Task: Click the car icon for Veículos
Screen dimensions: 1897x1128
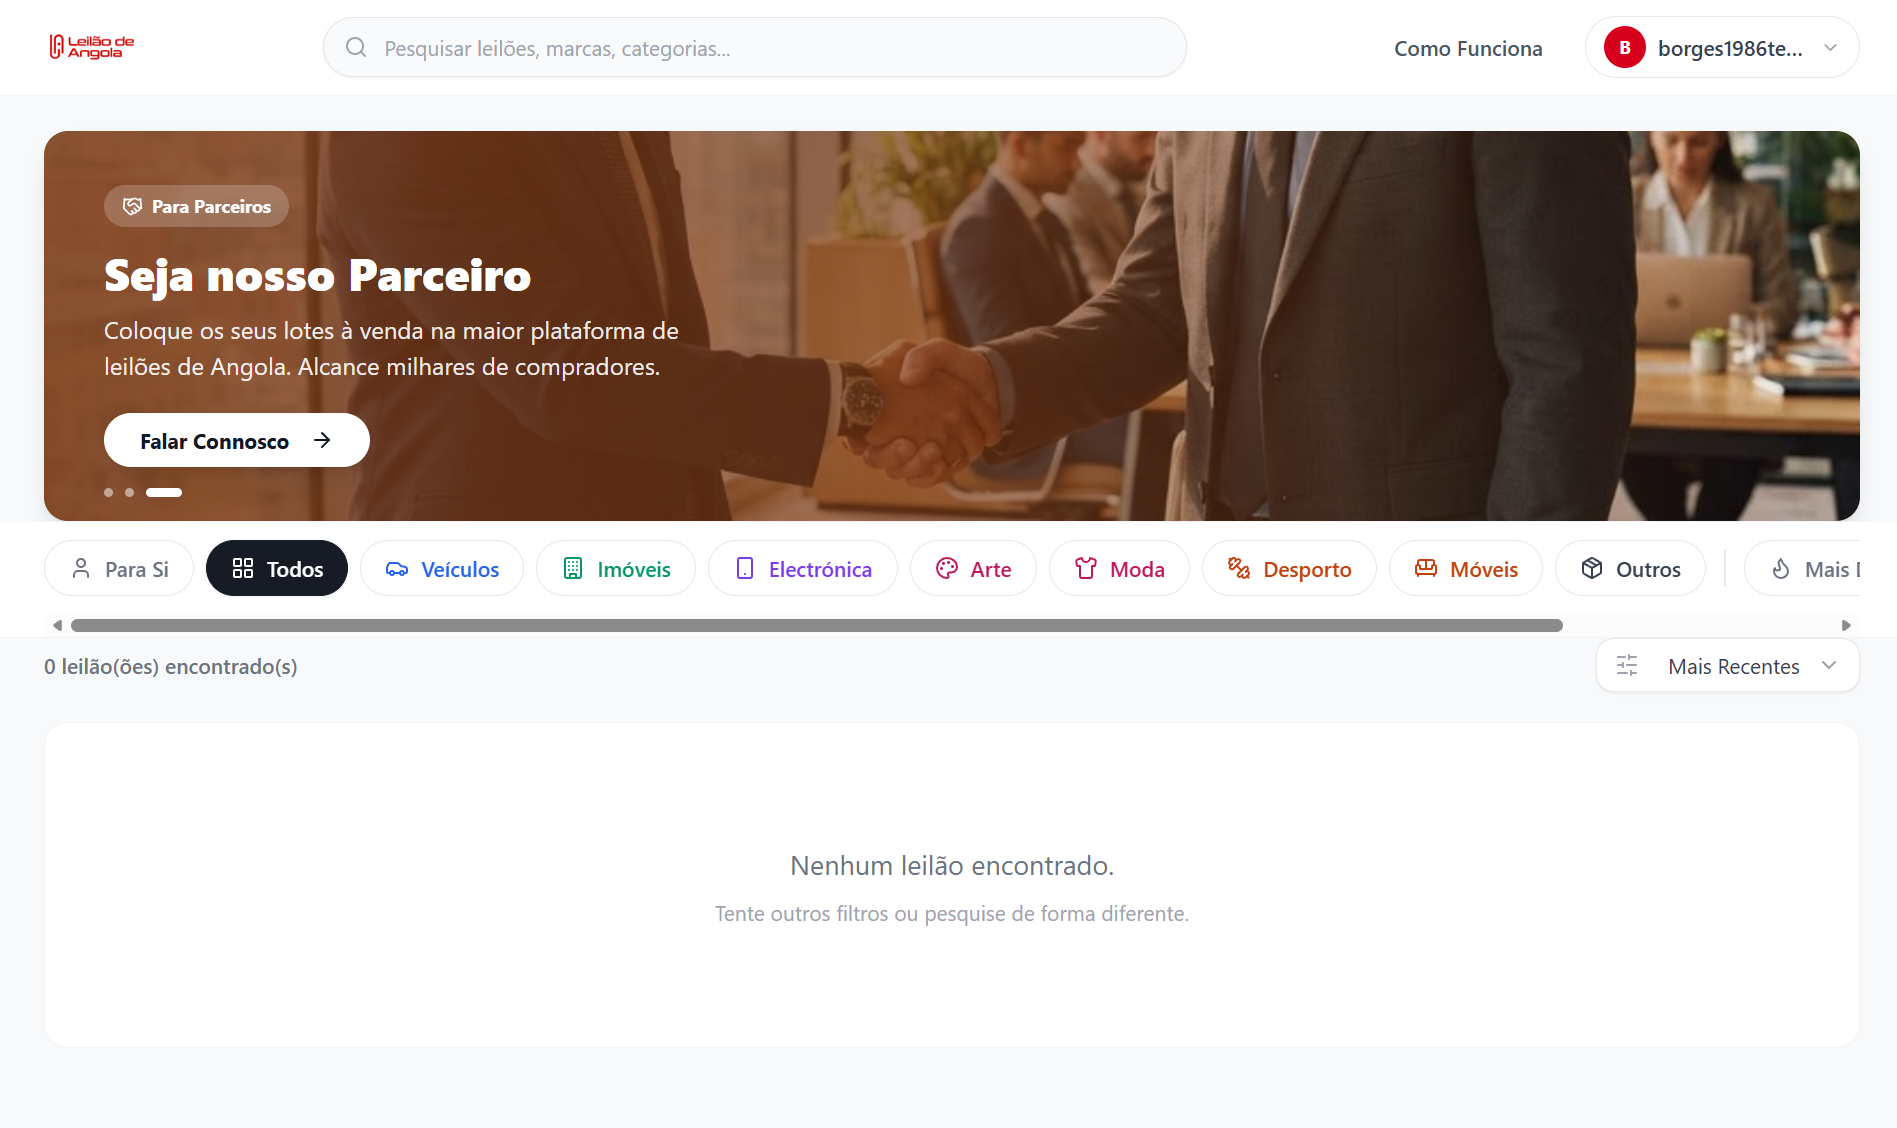Action: click(397, 569)
